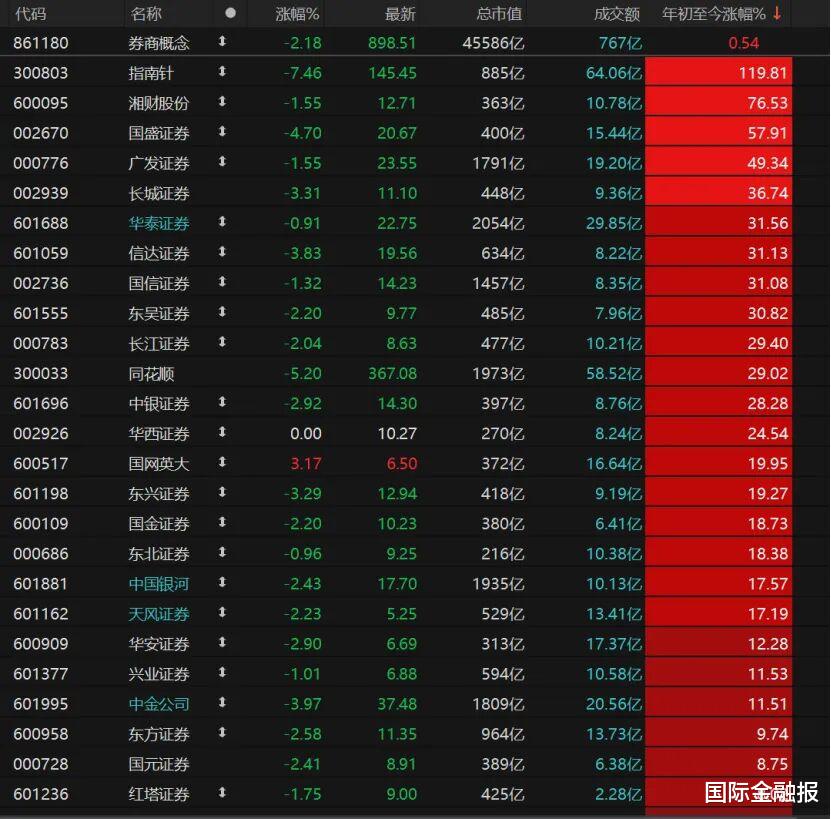Viewport: 831px width, 819px height.
Task: Click the 119.81 year-to-date gain cell
Action: [x=718, y=73]
